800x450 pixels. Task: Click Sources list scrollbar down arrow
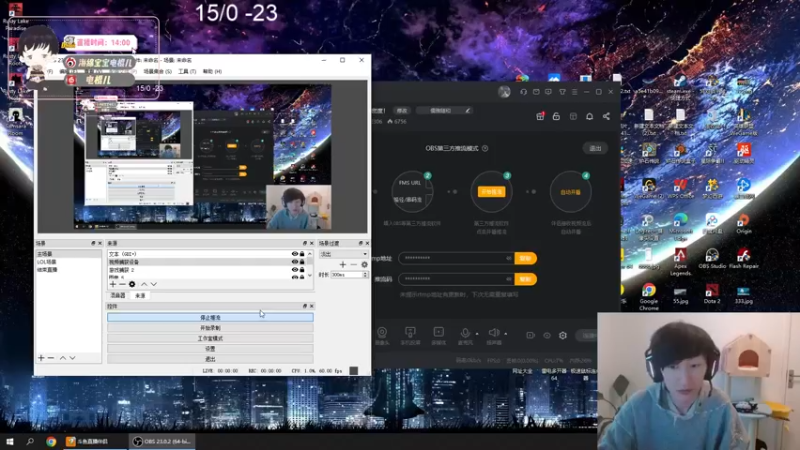[310, 276]
